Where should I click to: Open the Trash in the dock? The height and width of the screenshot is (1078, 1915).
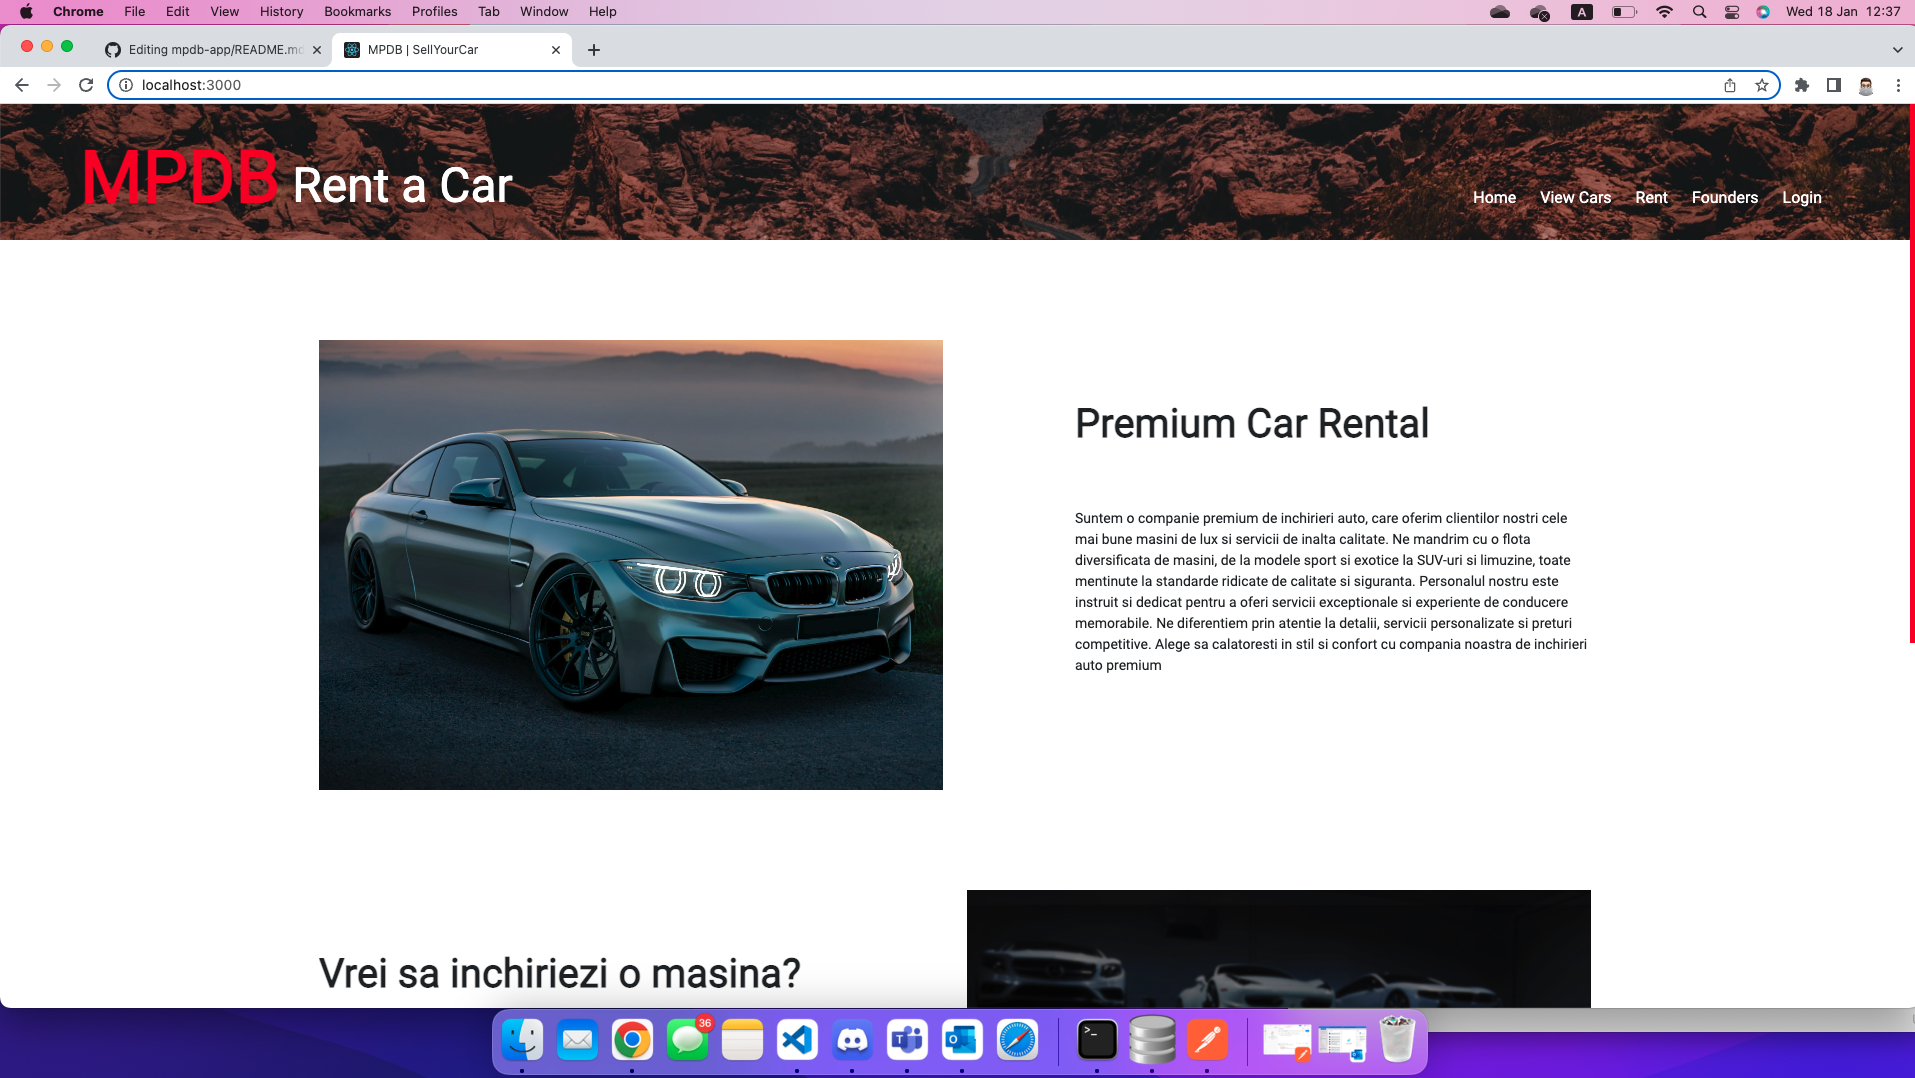pos(1397,1041)
